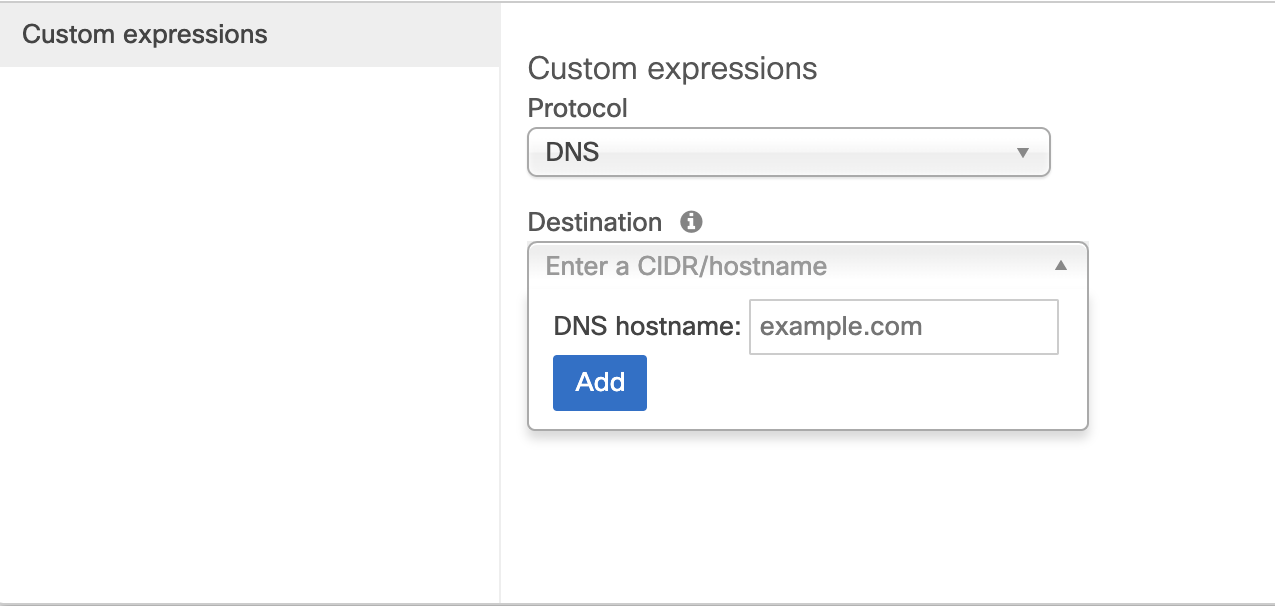The image size is (1275, 606).
Task: Click the Enter a CIDR/hostname placeholder text
Action: pyautogui.click(x=686, y=267)
